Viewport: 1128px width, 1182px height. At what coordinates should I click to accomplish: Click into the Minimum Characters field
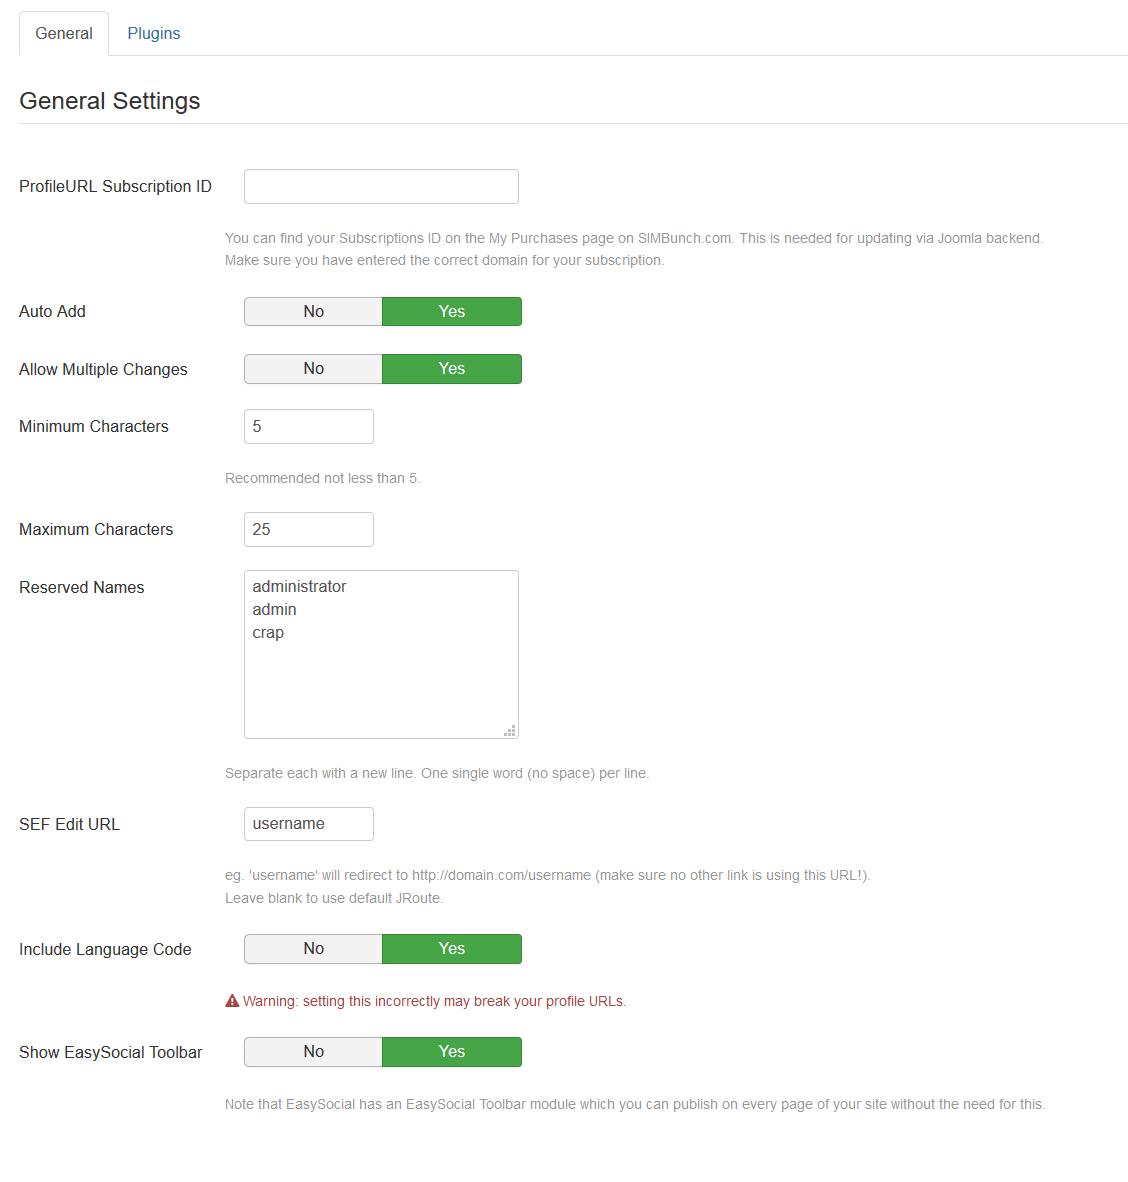[x=308, y=427]
